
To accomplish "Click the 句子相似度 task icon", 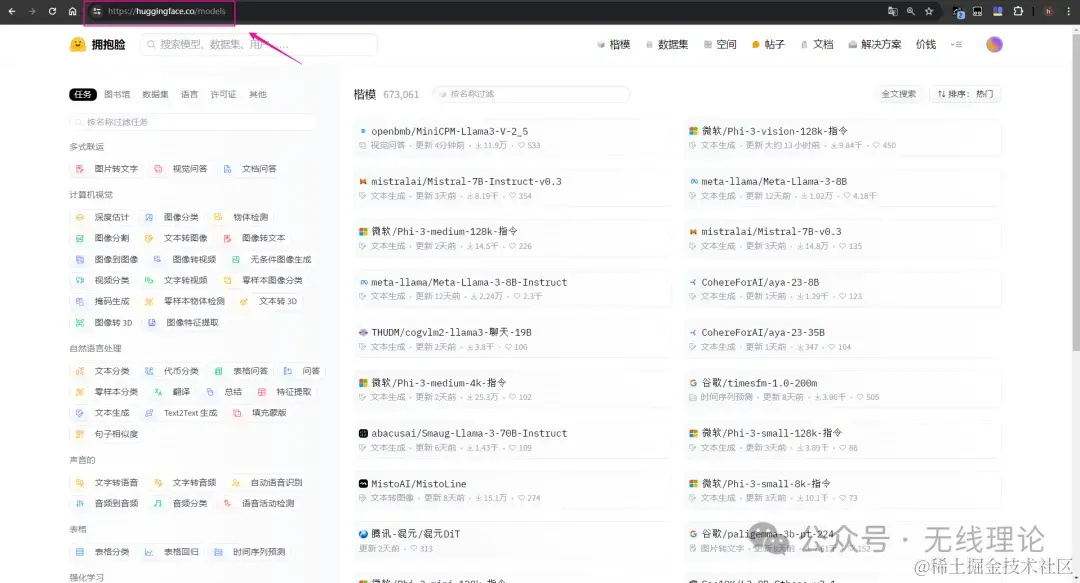I will [x=80, y=434].
